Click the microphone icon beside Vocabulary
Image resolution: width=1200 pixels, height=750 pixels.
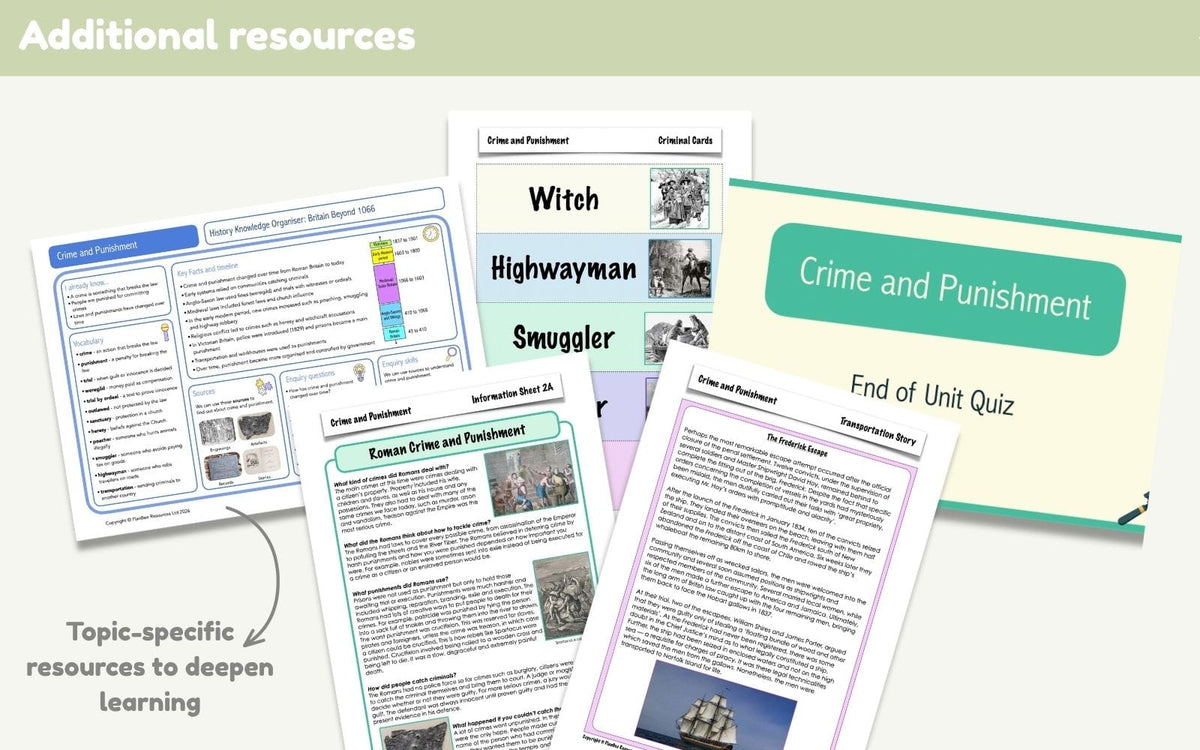[165, 331]
